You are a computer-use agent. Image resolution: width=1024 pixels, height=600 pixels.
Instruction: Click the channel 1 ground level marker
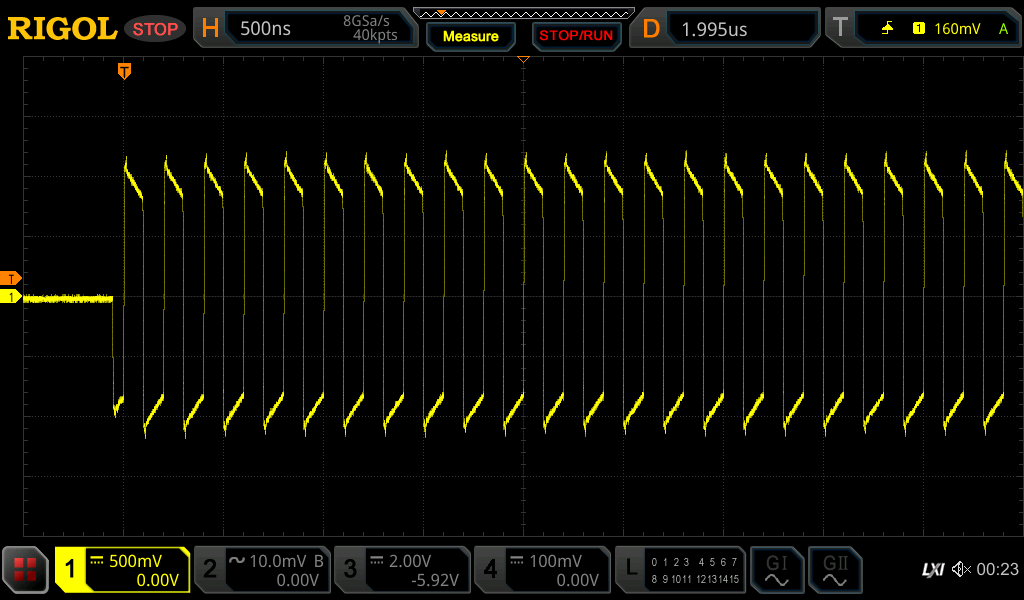pyautogui.click(x=10, y=297)
